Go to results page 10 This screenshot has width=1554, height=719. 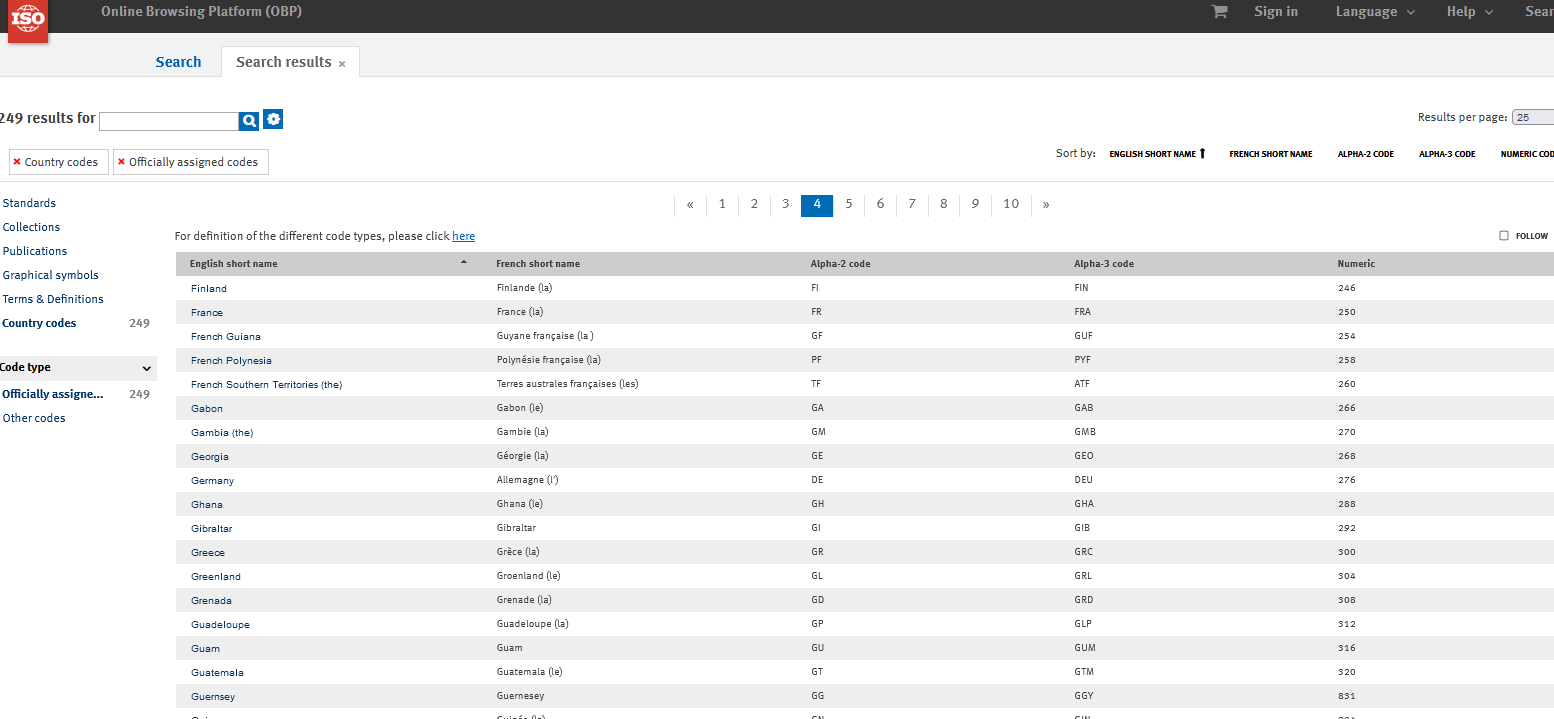(x=1011, y=204)
